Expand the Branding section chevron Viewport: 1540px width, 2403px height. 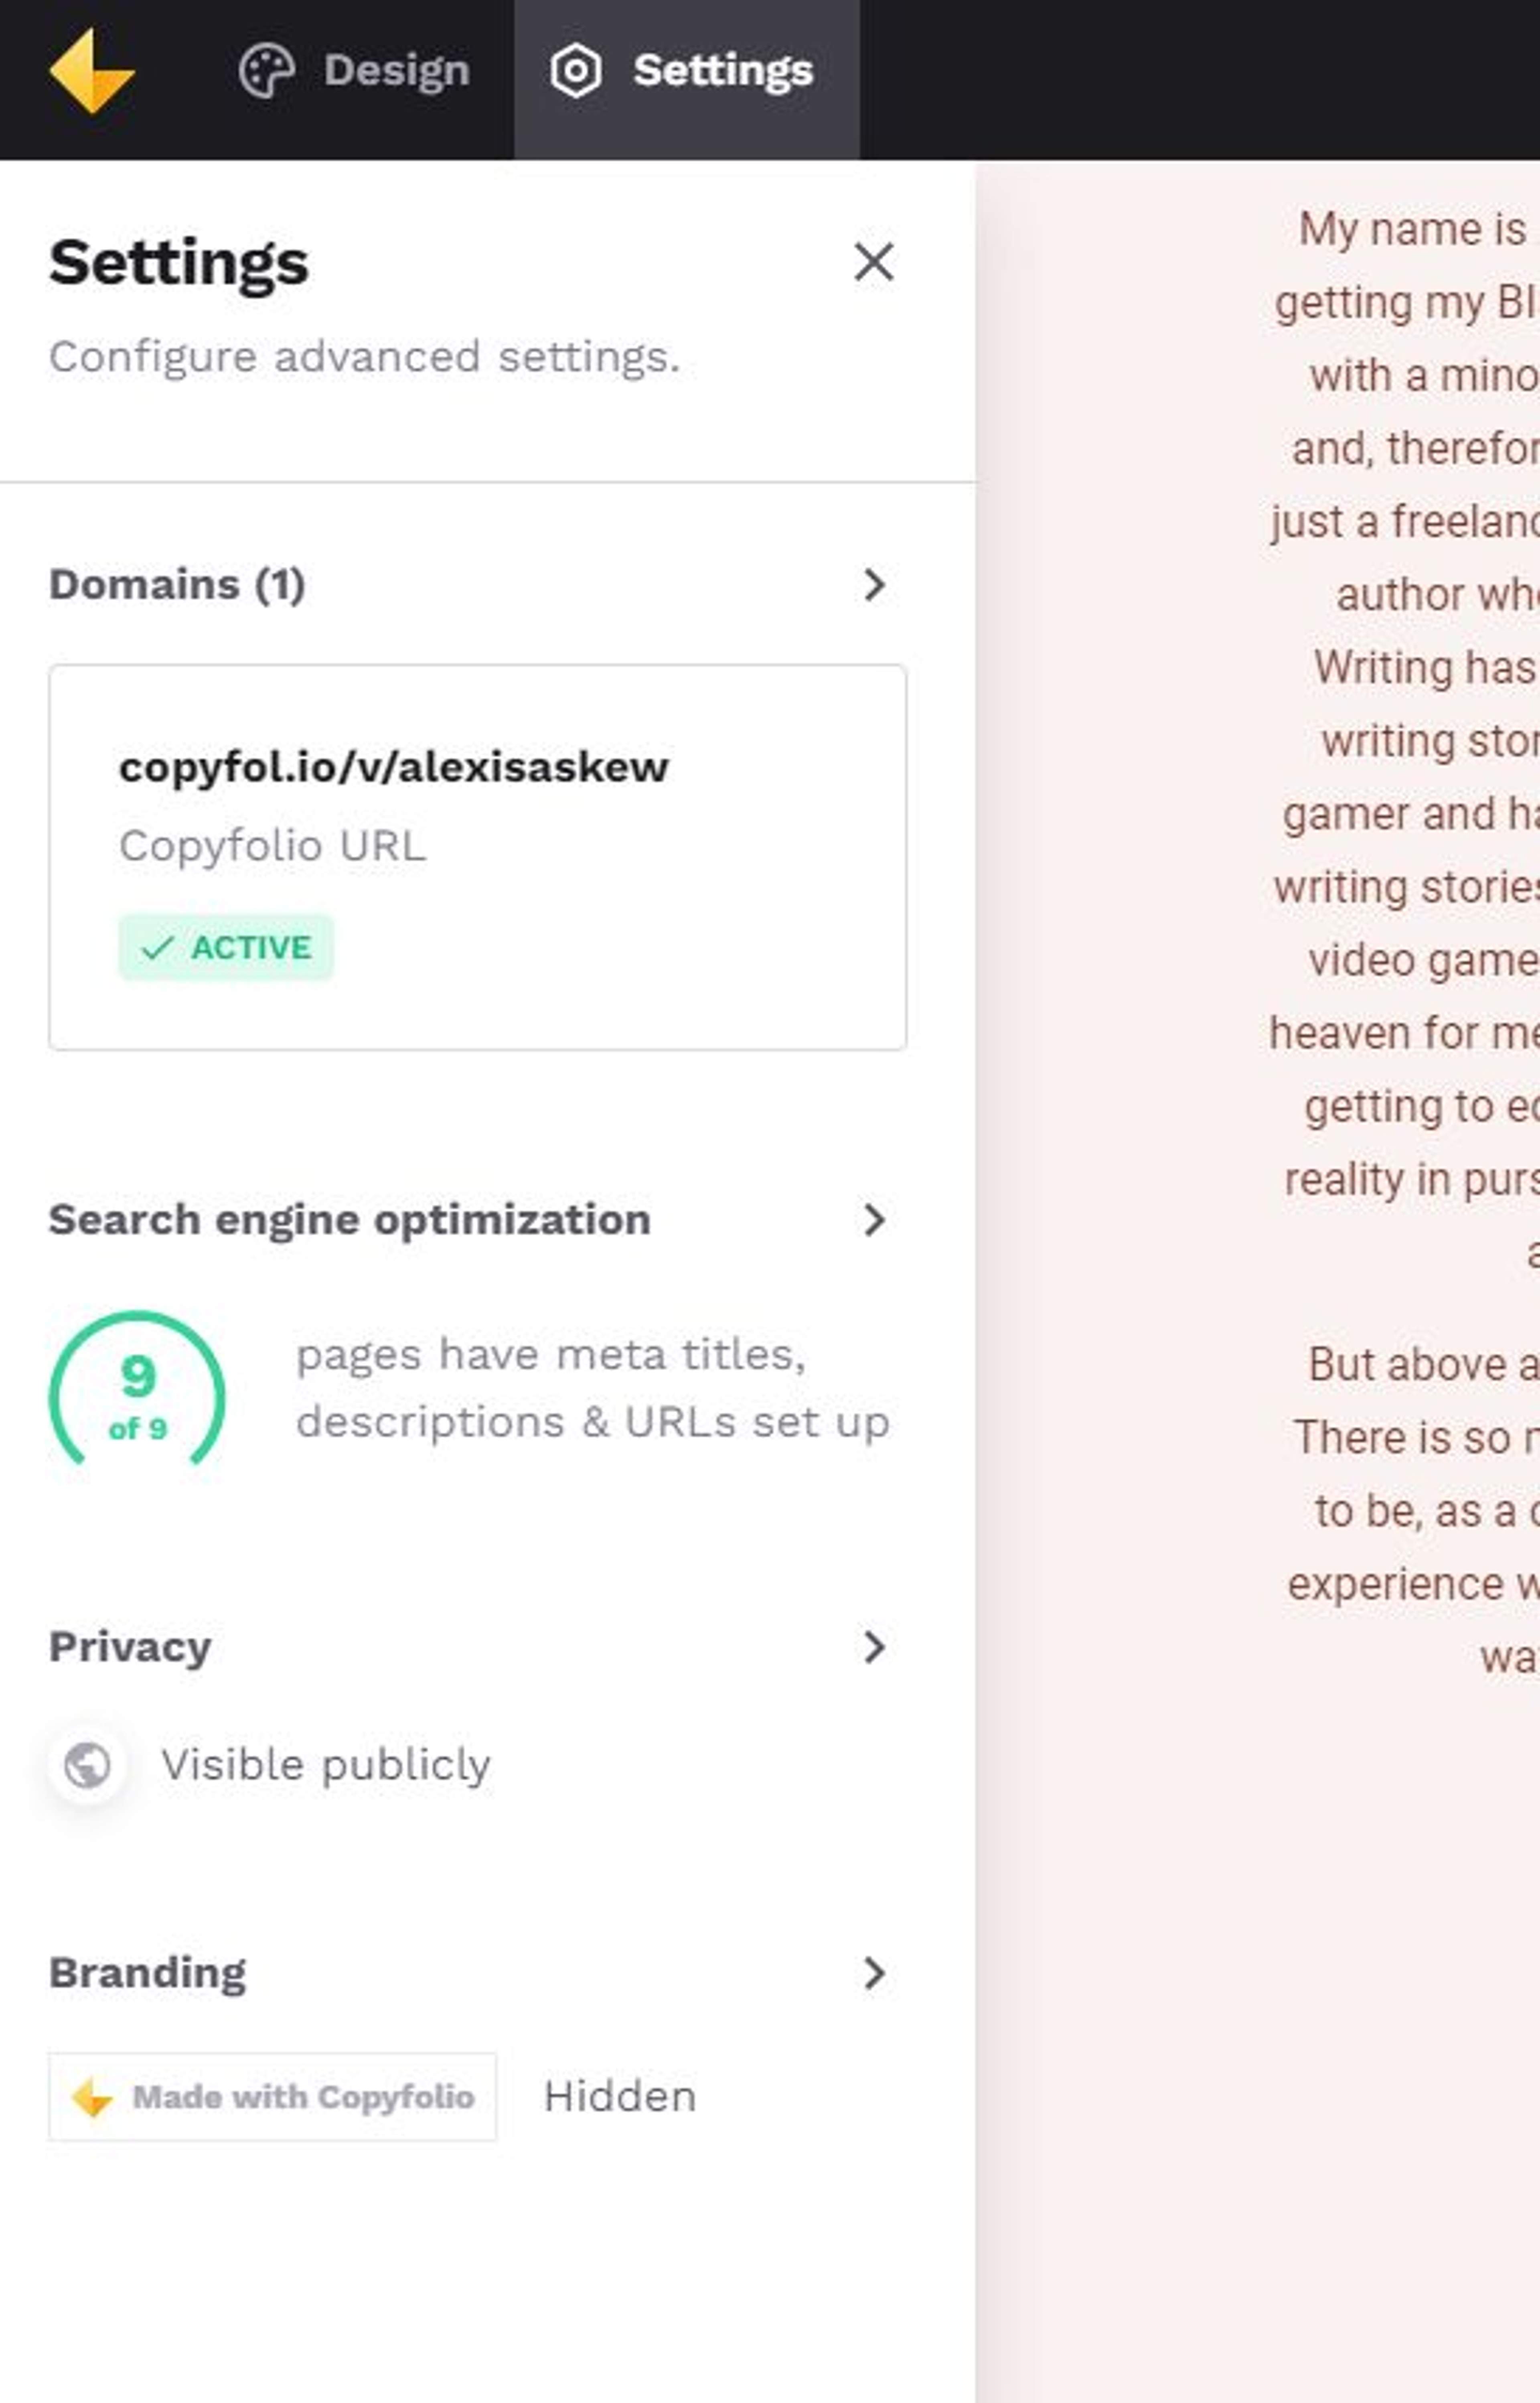pos(874,1973)
